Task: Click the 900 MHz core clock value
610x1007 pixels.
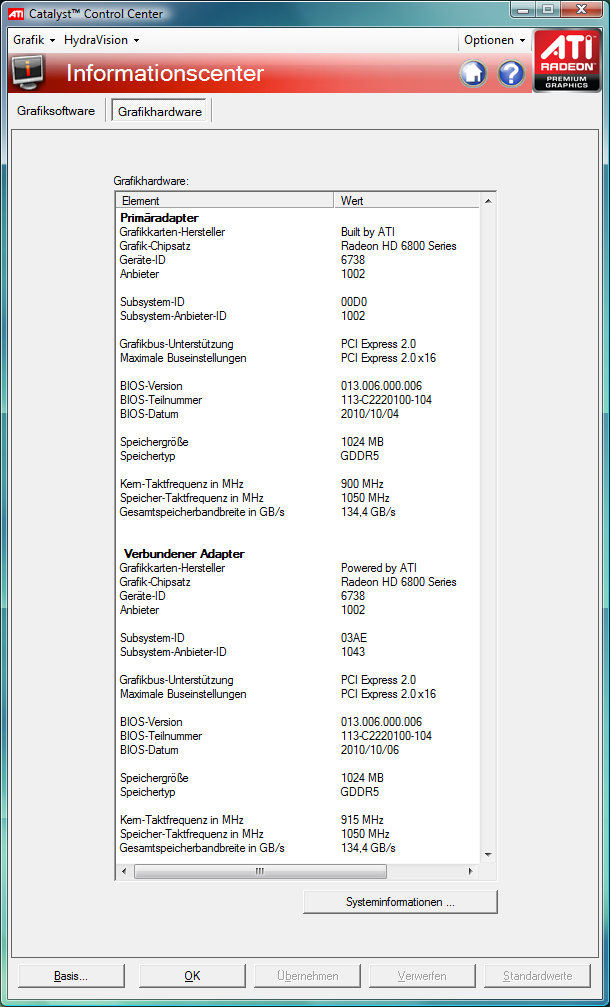Action: 362,484
